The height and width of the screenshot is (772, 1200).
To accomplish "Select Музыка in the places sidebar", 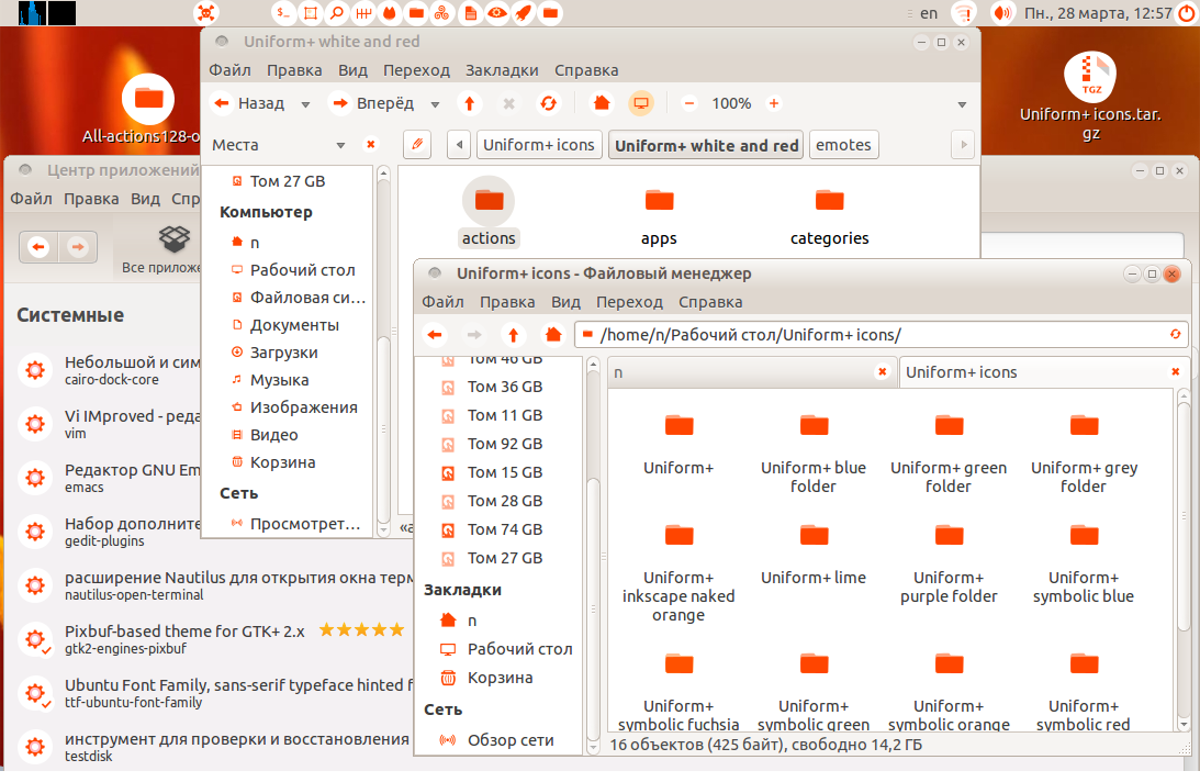I will [x=279, y=380].
